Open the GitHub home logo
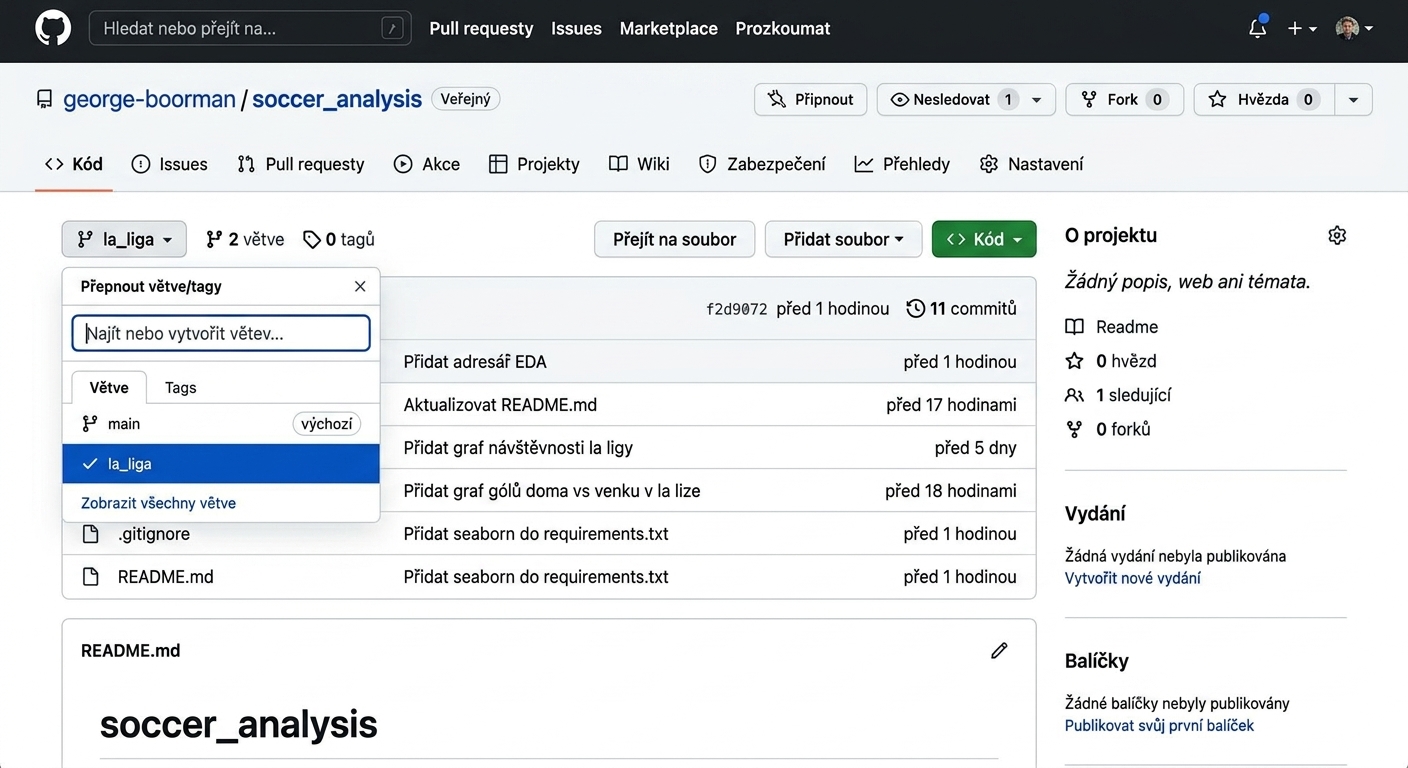Image resolution: width=1408 pixels, height=768 pixels. (53, 28)
